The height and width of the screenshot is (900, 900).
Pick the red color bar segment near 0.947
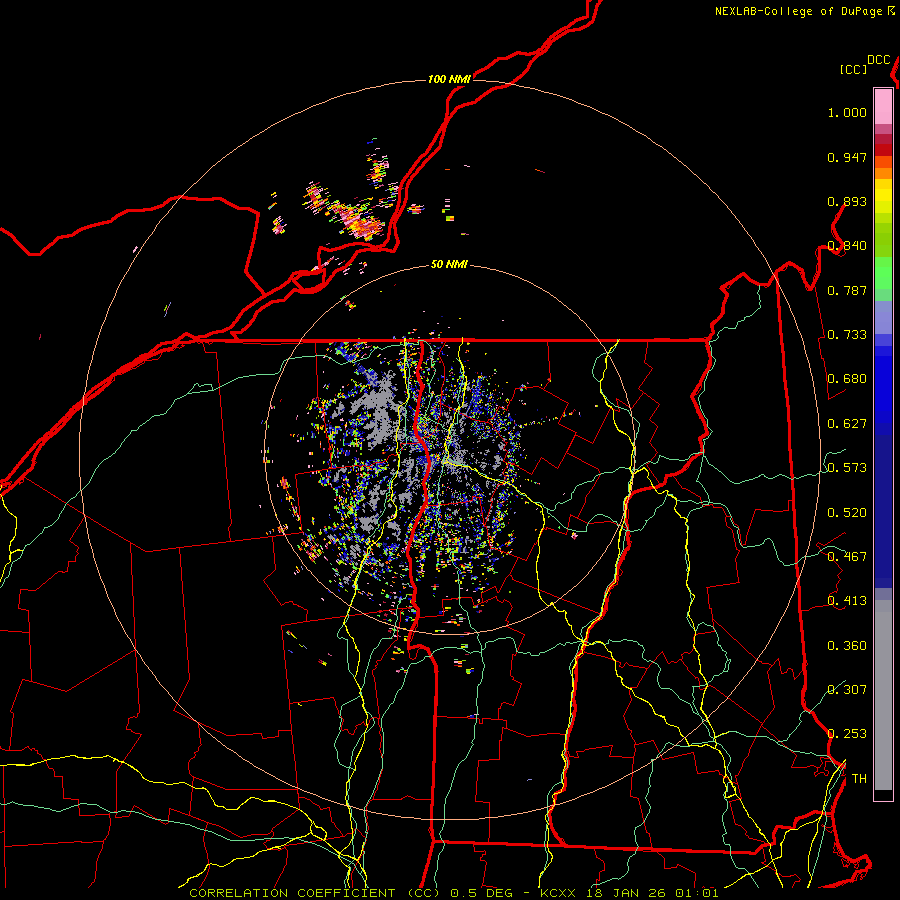click(x=883, y=150)
